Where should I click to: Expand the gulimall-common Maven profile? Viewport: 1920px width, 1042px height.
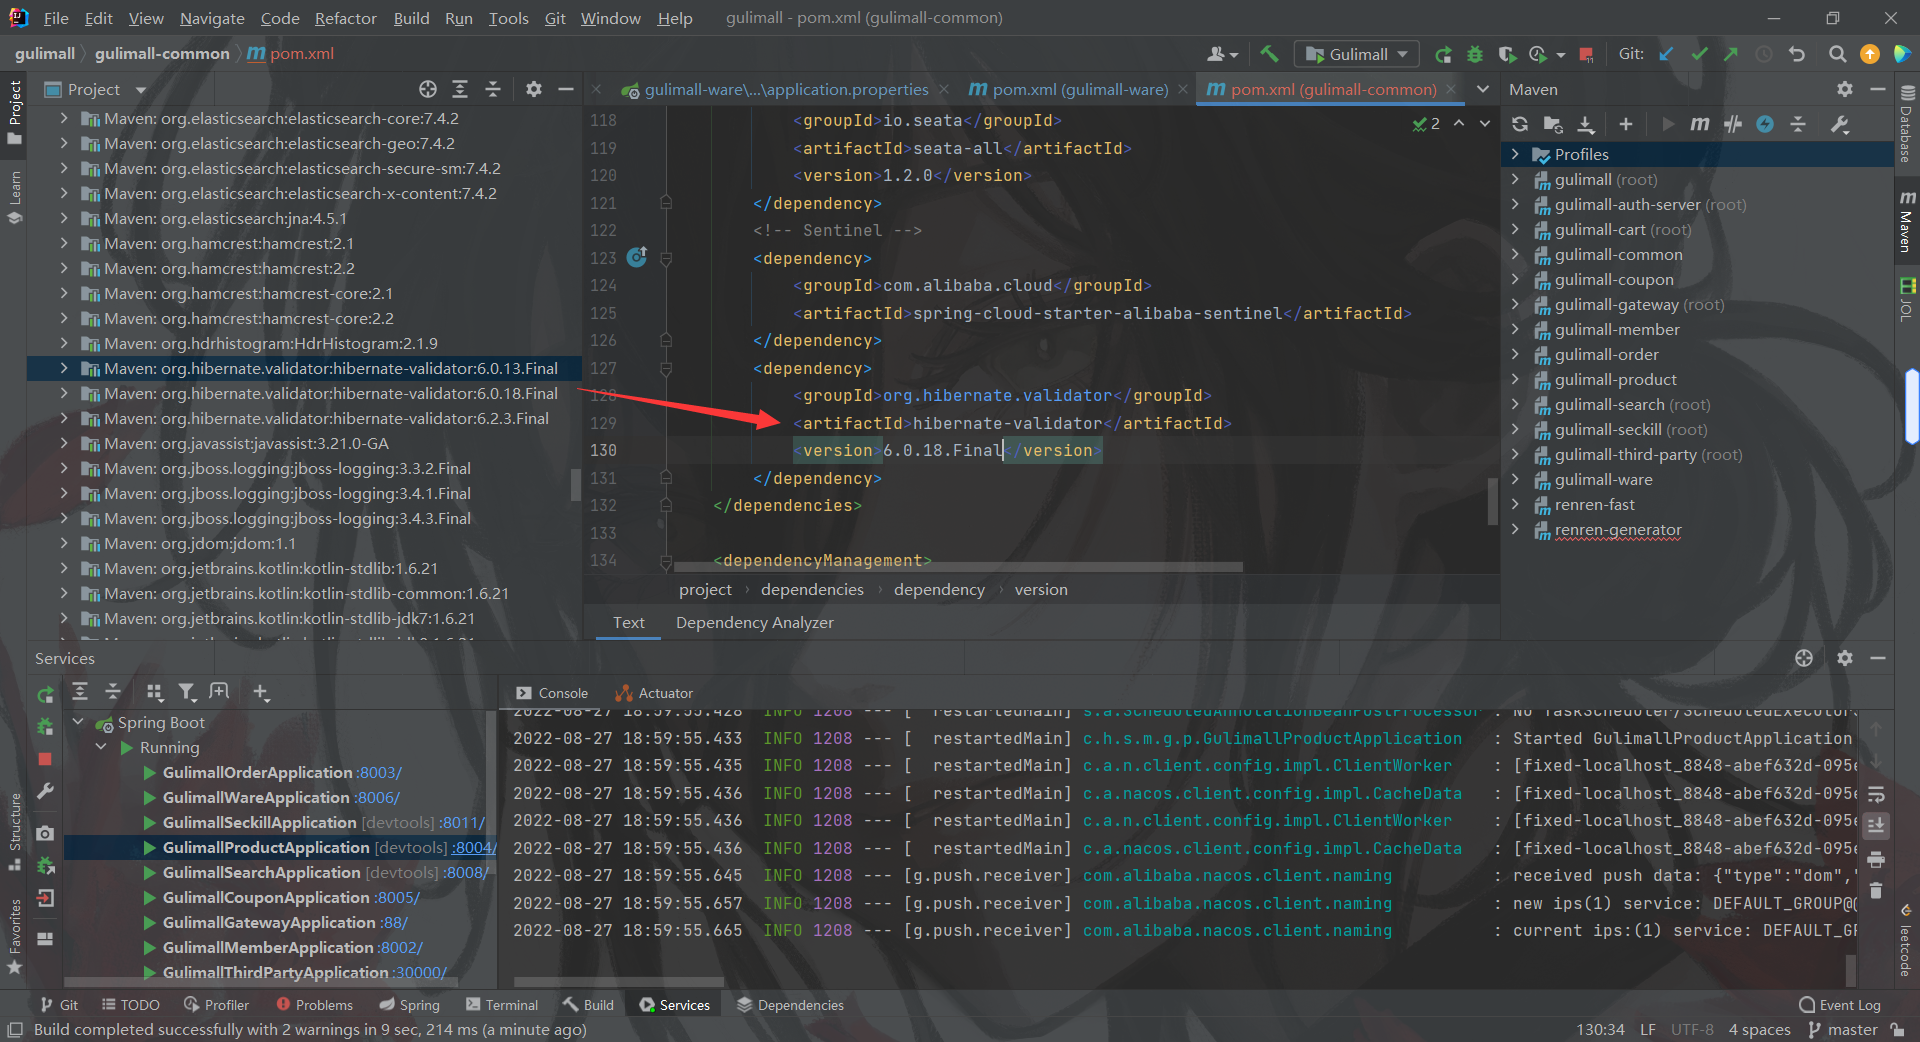click(x=1515, y=254)
